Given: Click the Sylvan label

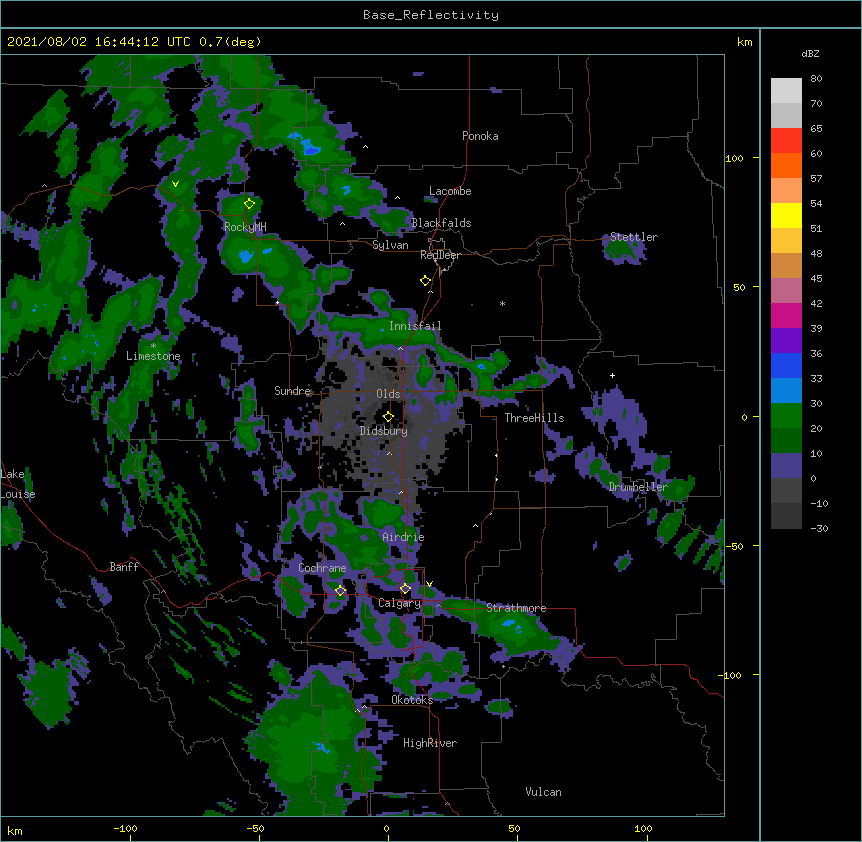Looking at the screenshot, I should 390,245.
